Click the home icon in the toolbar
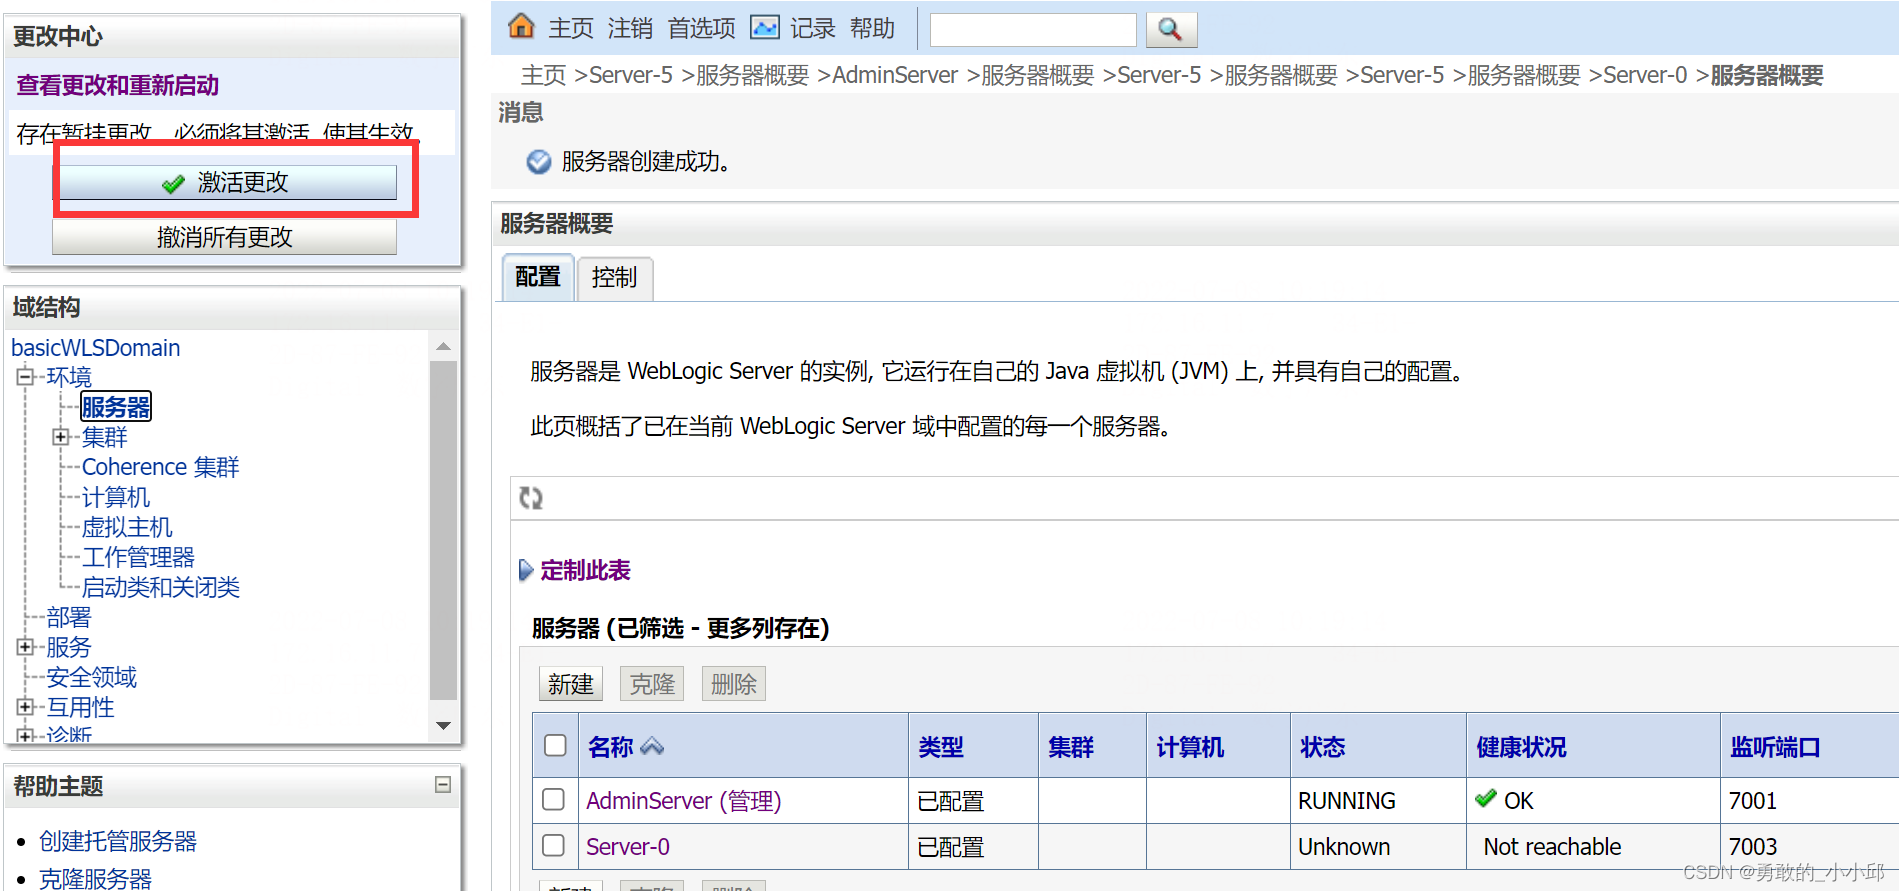The height and width of the screenshot is (891, 1899). click(521, 26)
